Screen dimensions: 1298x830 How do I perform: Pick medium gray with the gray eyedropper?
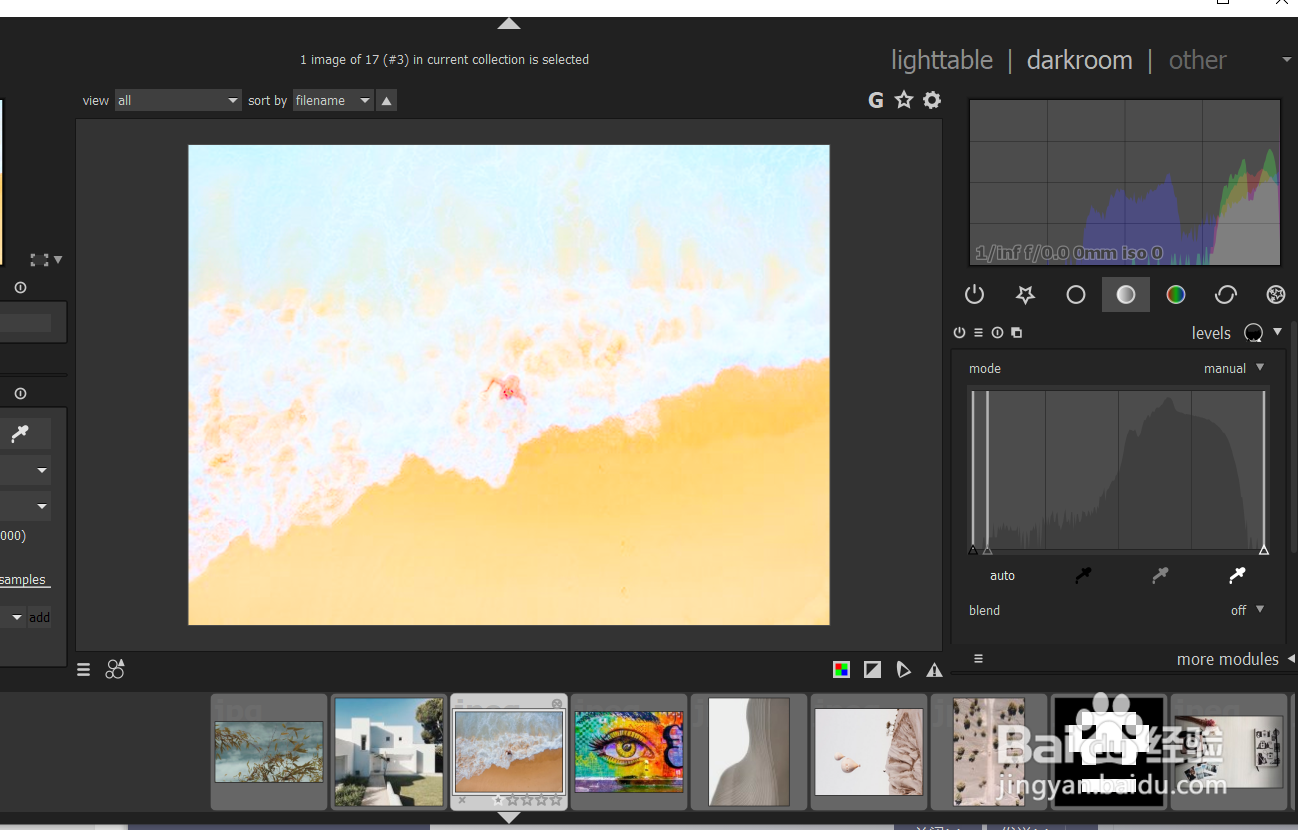[x=1160, y=575]
